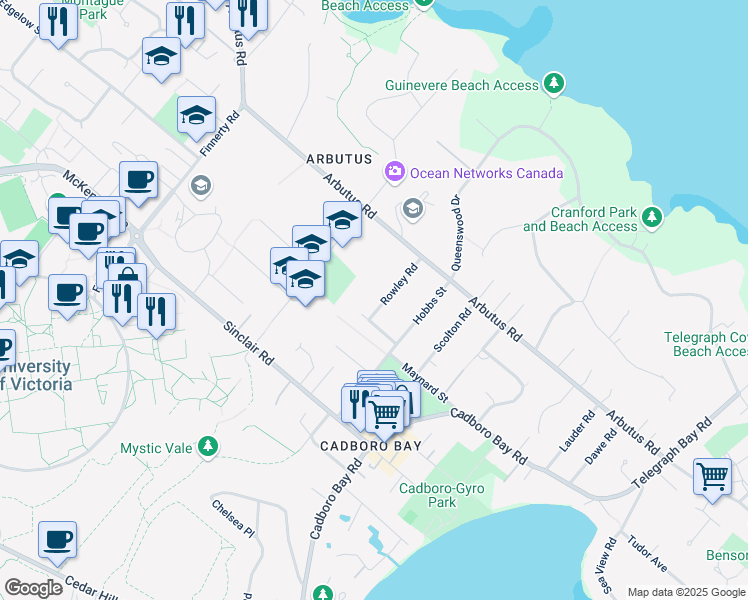This screenshot has width=748, height=600.
Task: Select the coffee cup marker above University of Victoria
Action: [x=67, y=294]
